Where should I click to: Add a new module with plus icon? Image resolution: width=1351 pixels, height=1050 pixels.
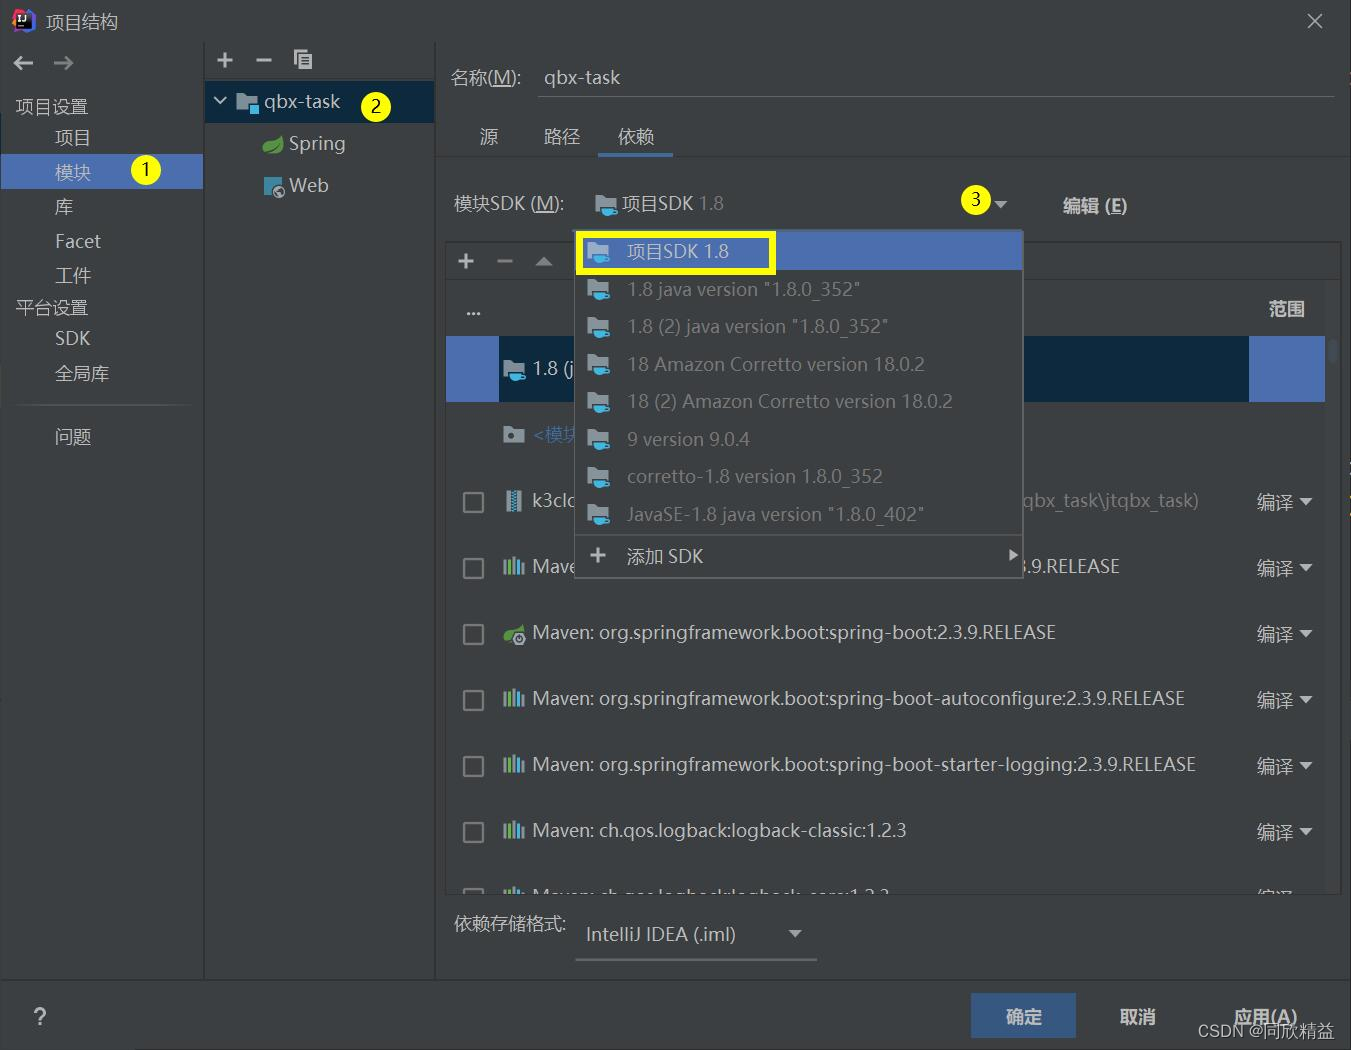click(x=225, y=60)
